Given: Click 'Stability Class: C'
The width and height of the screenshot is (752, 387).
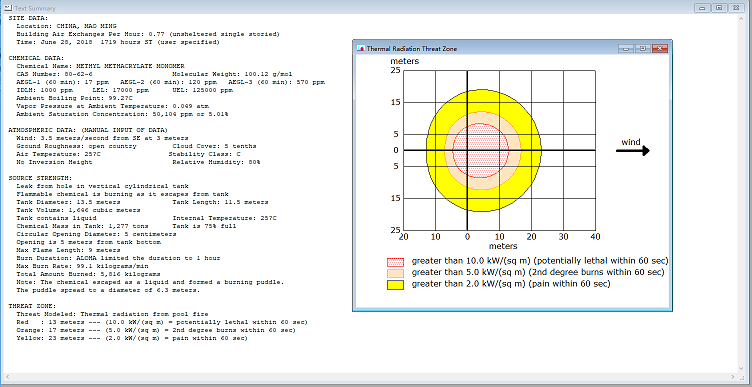Looking at the screenshot, I should pos(204,154).
